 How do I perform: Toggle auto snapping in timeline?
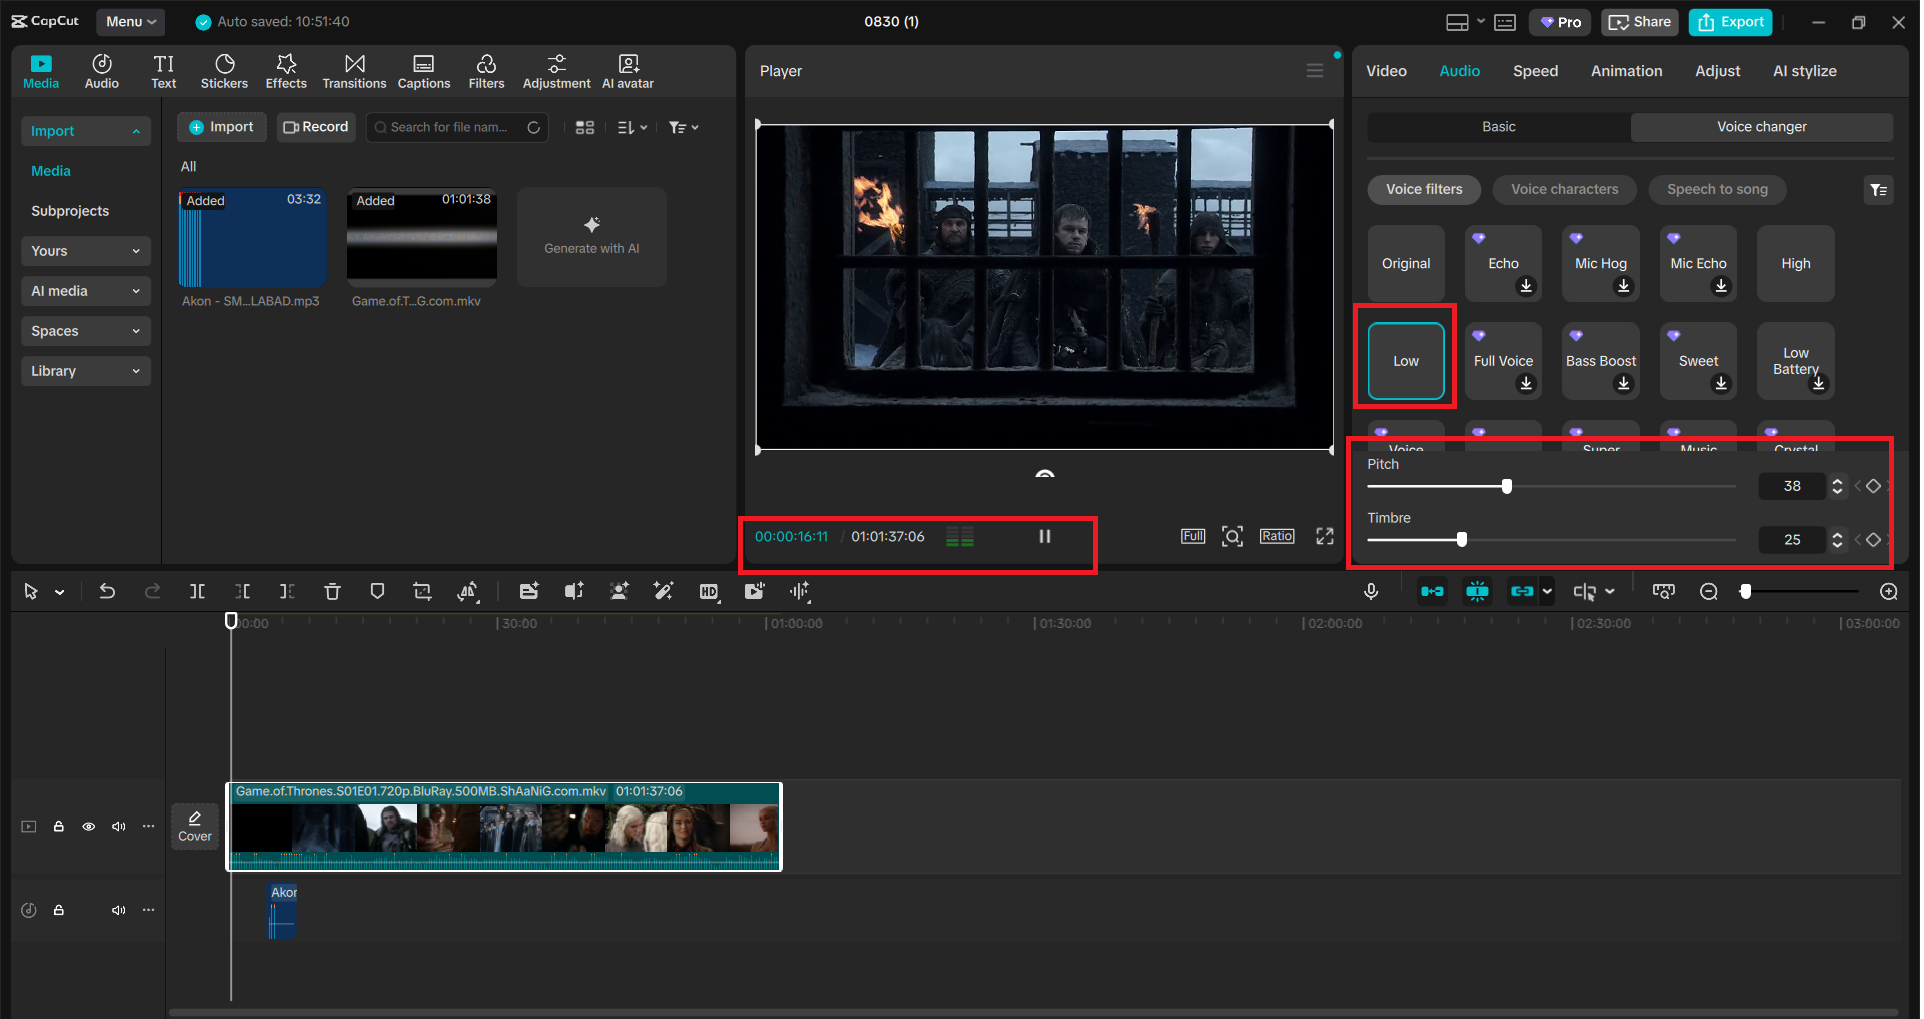pyautogui.click(x=1477, y=592)
